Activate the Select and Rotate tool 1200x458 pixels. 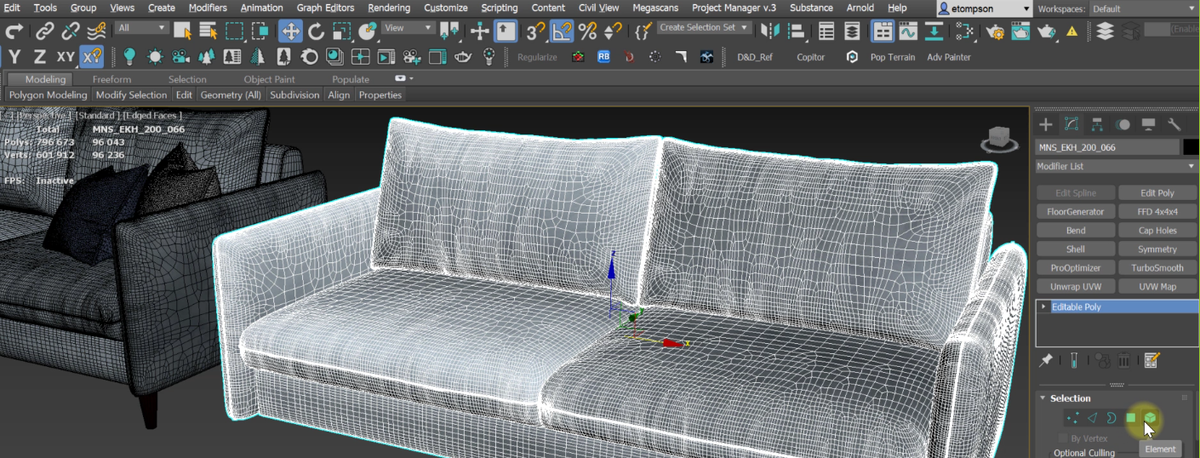315,31
